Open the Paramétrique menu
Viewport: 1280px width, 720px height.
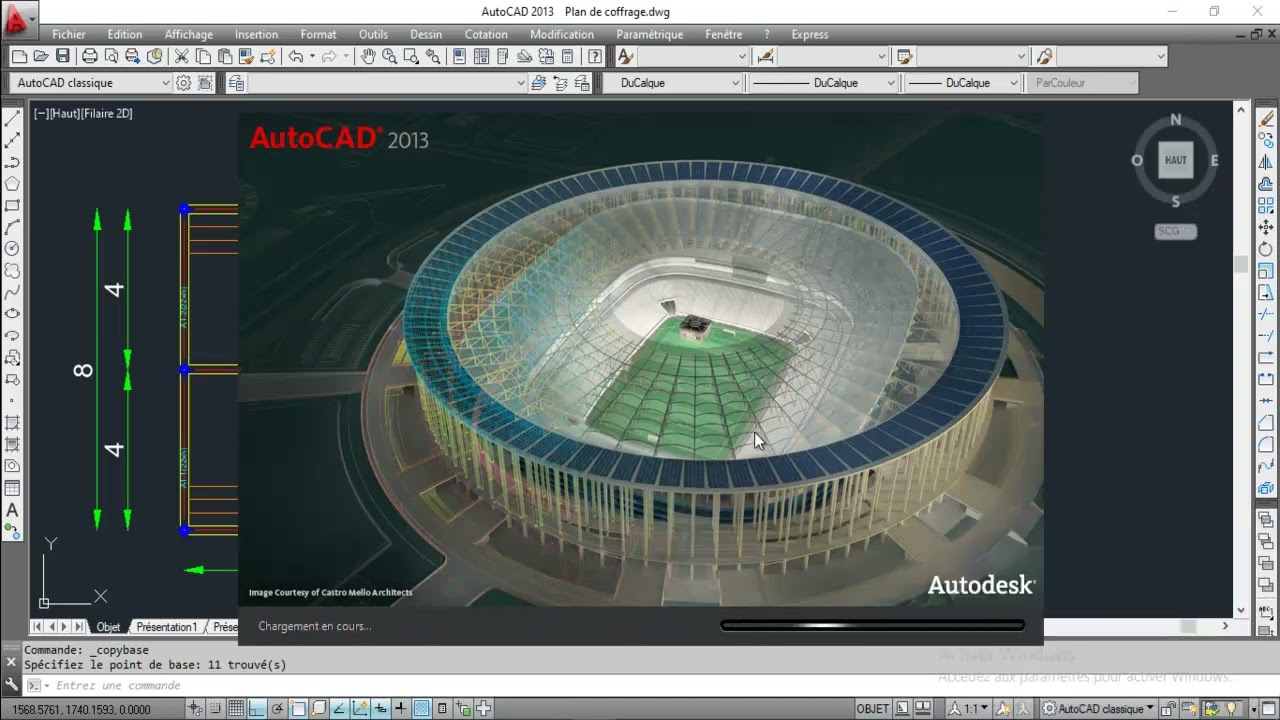tap(650, 34)
